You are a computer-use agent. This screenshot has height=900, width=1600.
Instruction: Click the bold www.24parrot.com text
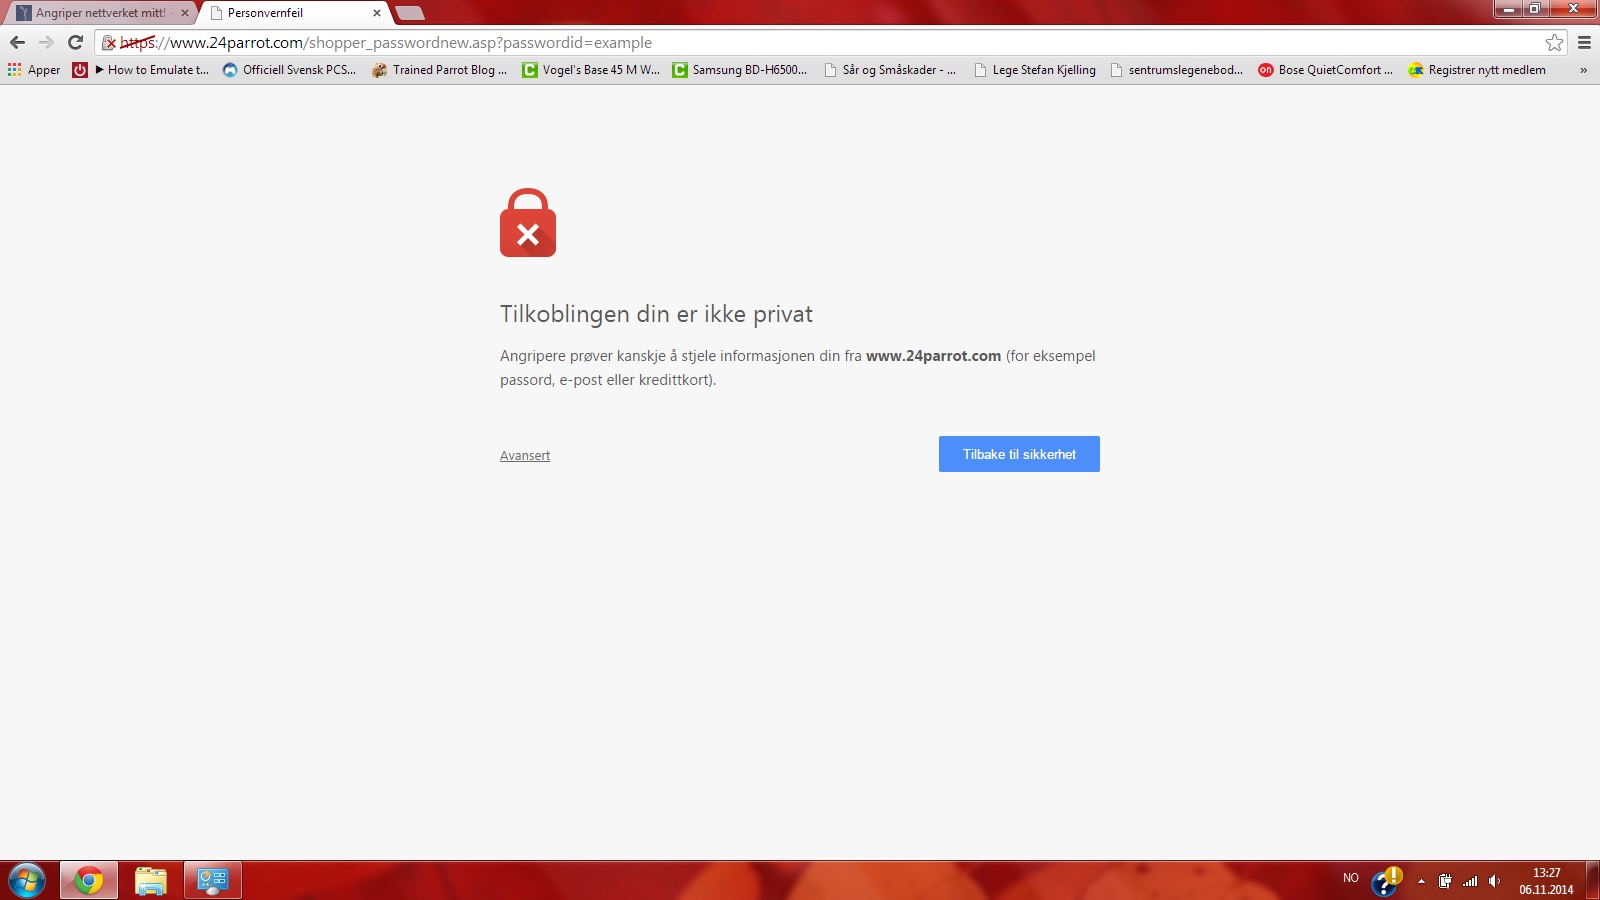click(933, 356)
